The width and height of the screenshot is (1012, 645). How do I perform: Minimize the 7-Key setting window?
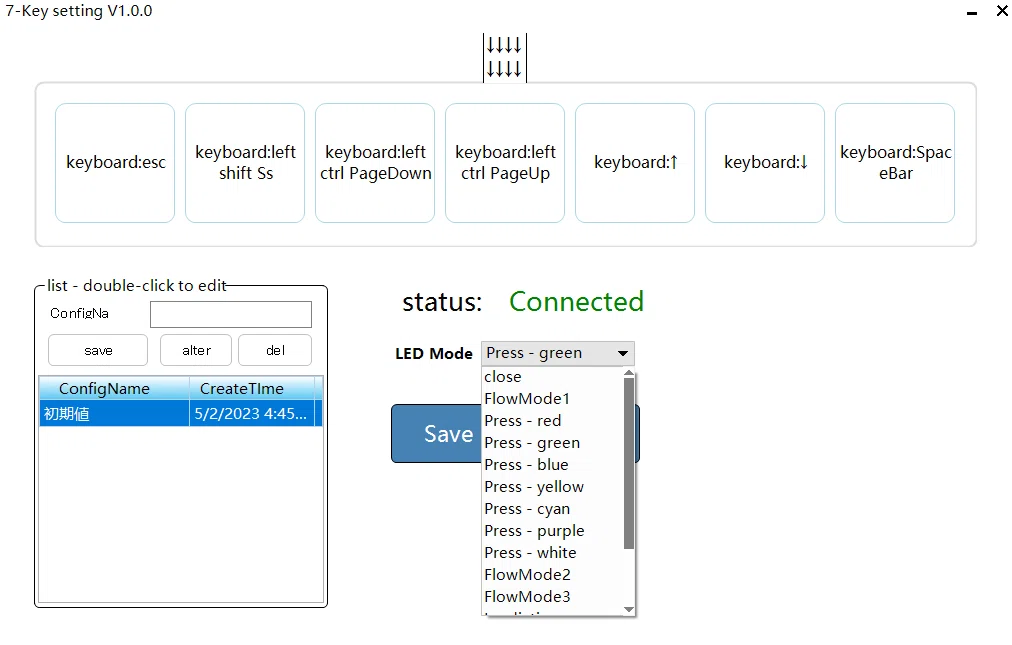pyautogui.click(x=972, y=12)
